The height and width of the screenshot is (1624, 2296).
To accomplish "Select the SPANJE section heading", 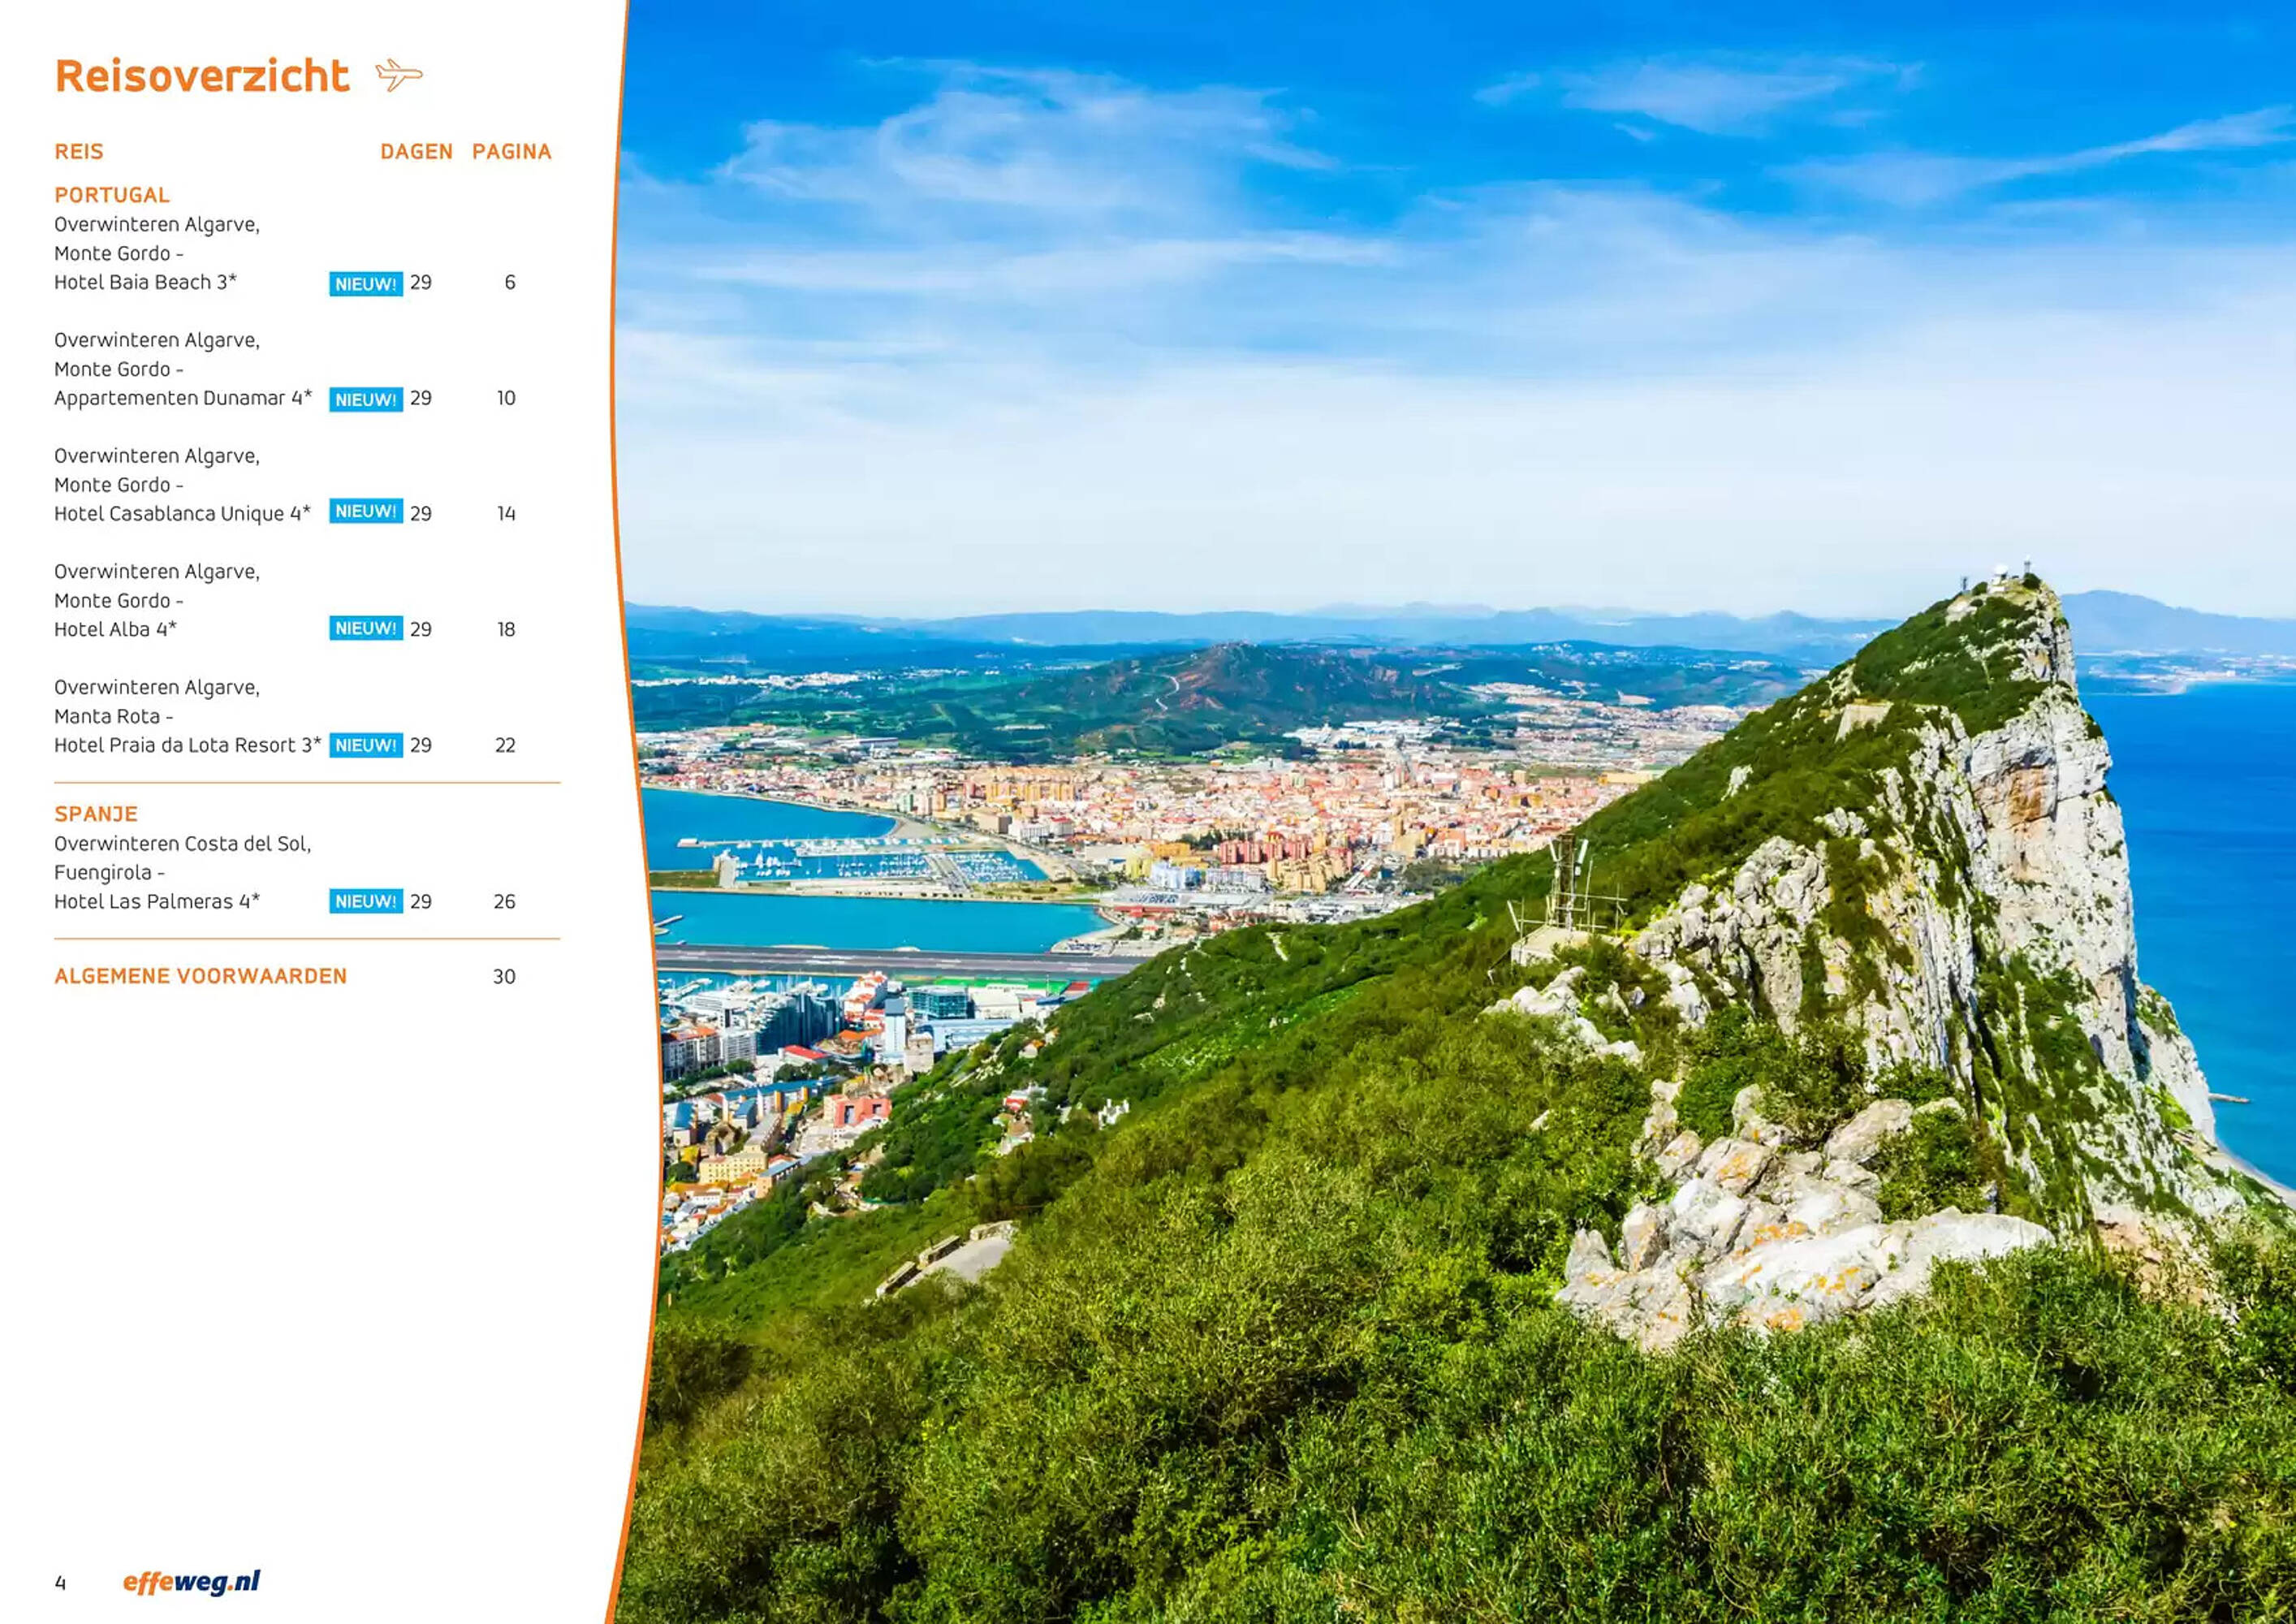I will click(x=96, y=814).
